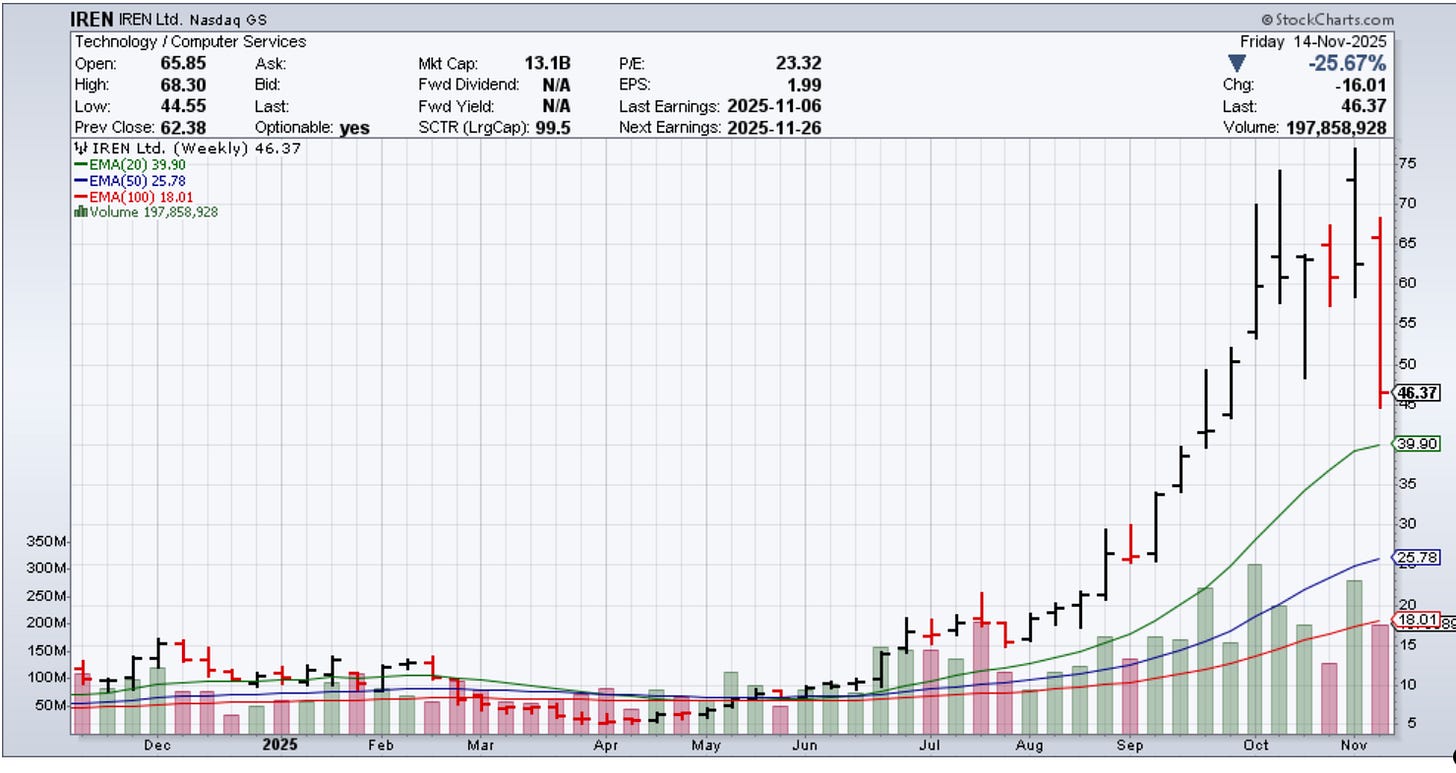Click the blue 25.78 EMA tag on right axis
The width and height of the screenshot is (1456, 773).
[1417, 557]
